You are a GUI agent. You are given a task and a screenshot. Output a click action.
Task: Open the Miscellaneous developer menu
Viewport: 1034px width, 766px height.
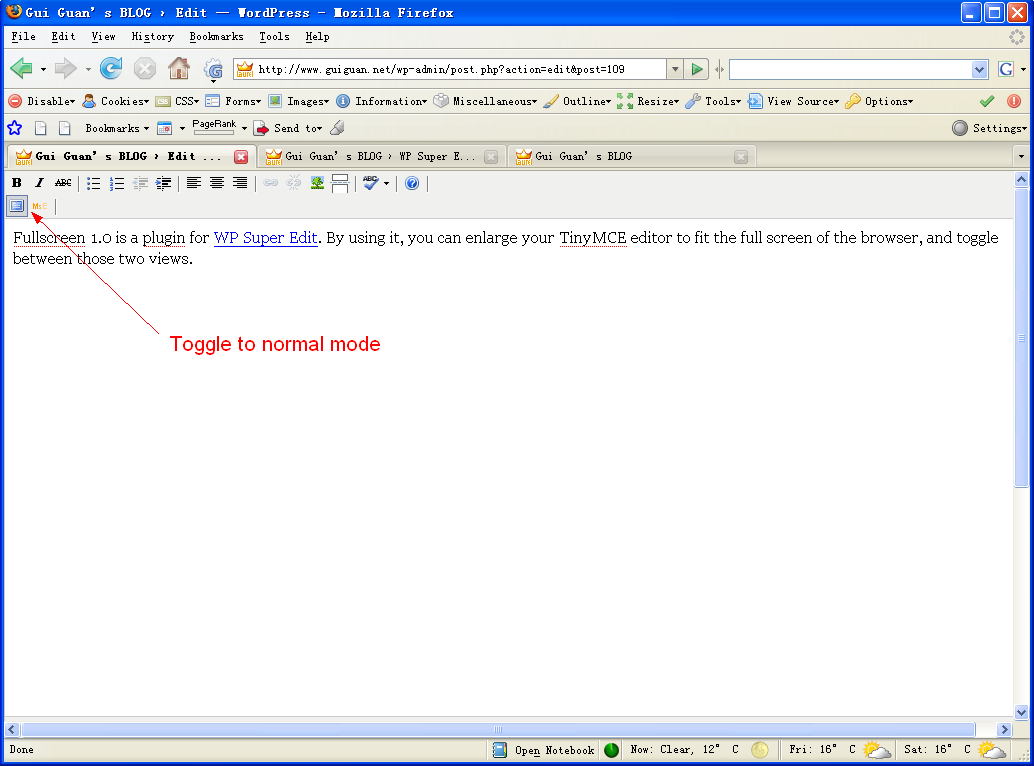(485, 102)
